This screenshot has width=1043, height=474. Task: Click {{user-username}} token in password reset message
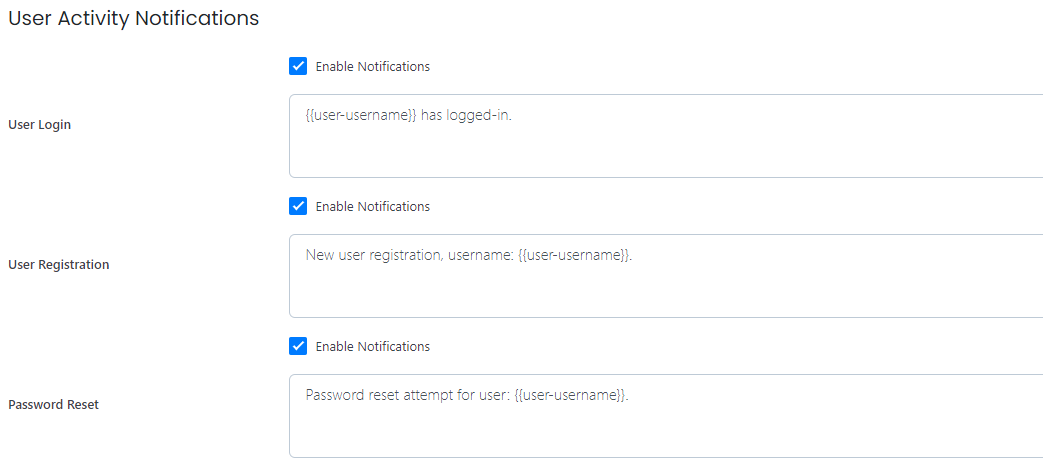point(570,394)
